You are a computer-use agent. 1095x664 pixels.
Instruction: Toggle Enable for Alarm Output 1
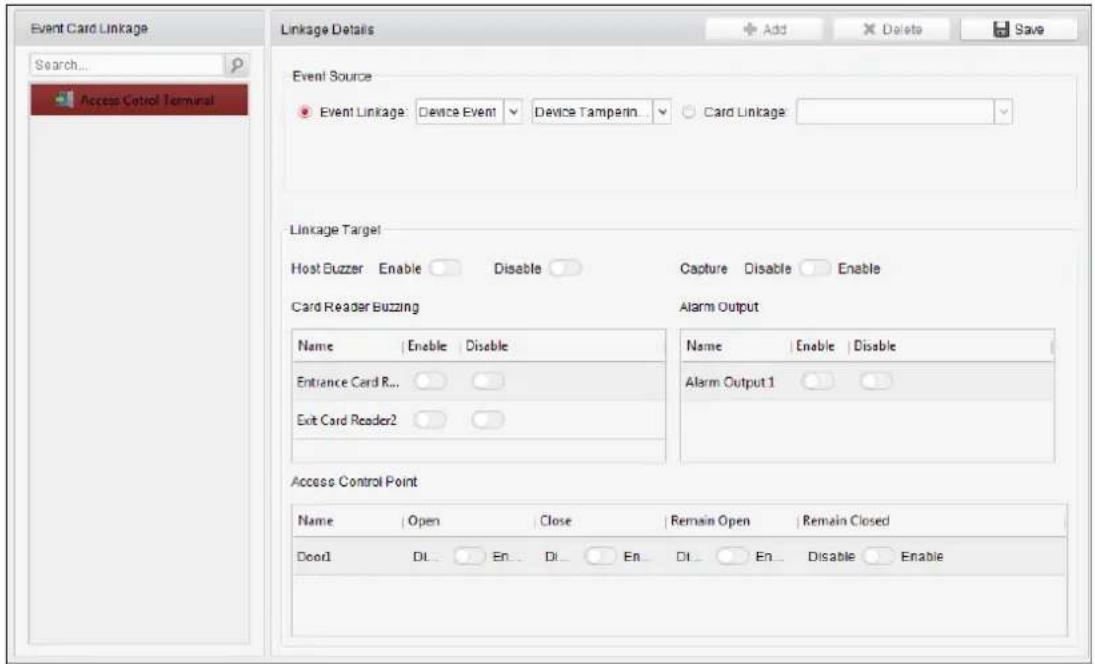(x=818, y=381)
